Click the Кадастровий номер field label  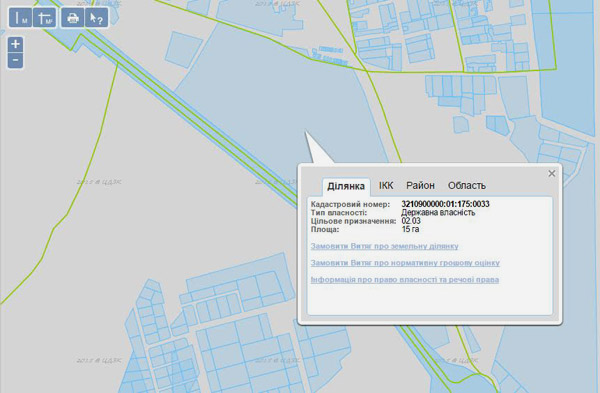click(x=350, y=204)
